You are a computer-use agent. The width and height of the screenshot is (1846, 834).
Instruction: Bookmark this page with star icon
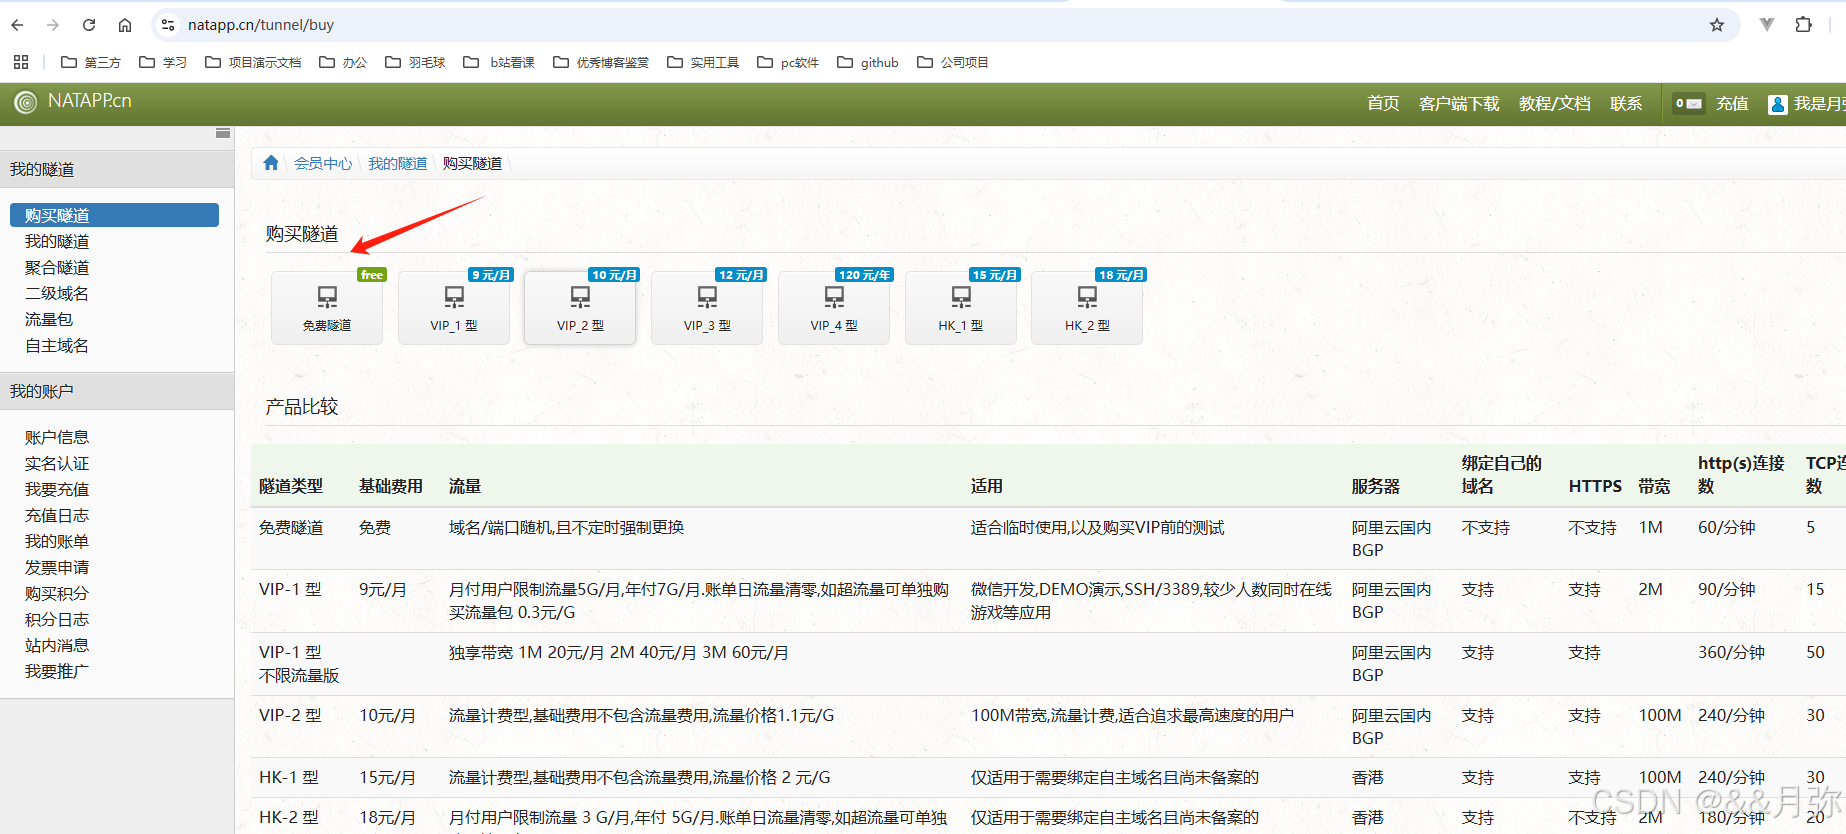pyautogui.click(x=1717, y=25)
